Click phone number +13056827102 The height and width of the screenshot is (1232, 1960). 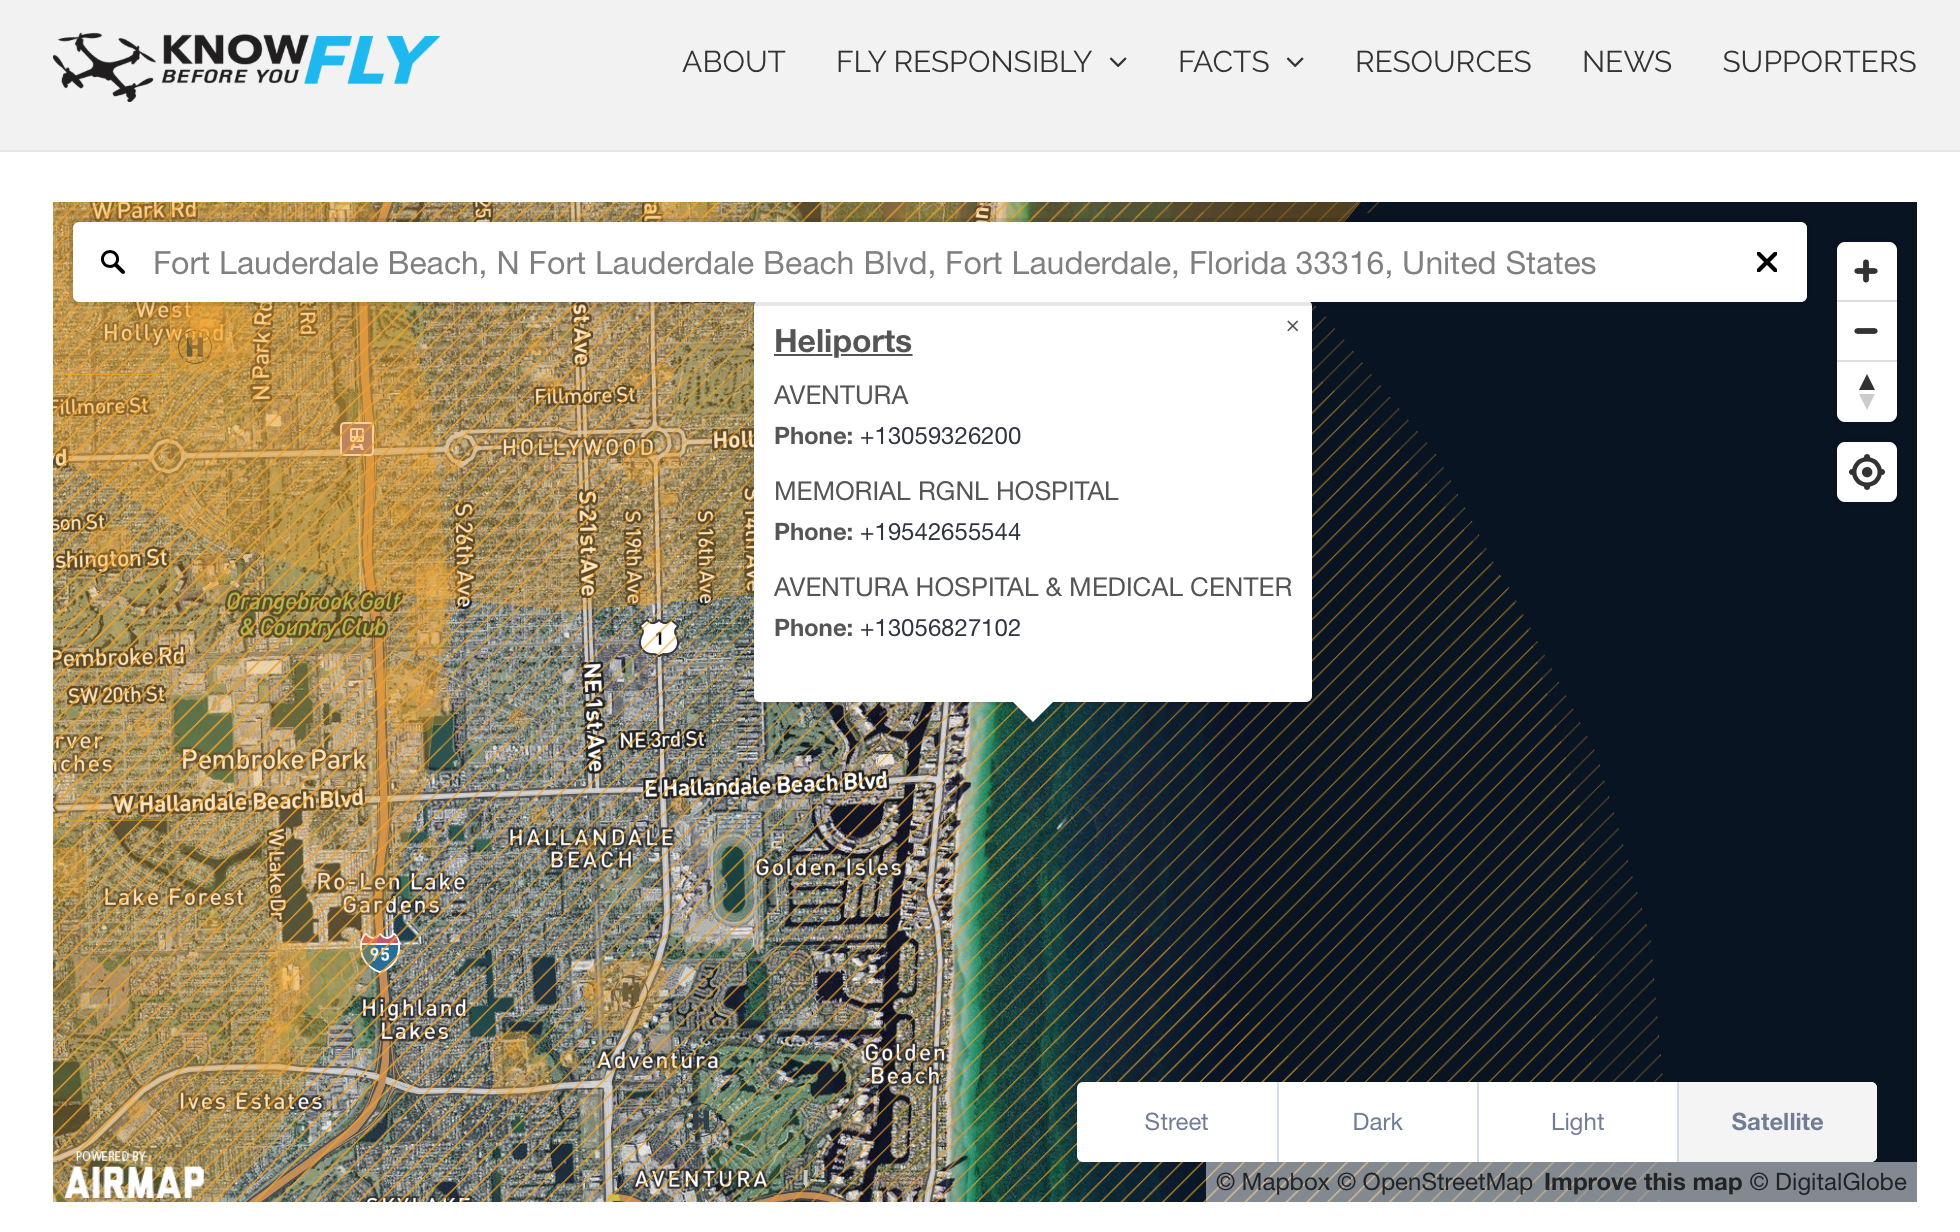click(x=940, y=628)
